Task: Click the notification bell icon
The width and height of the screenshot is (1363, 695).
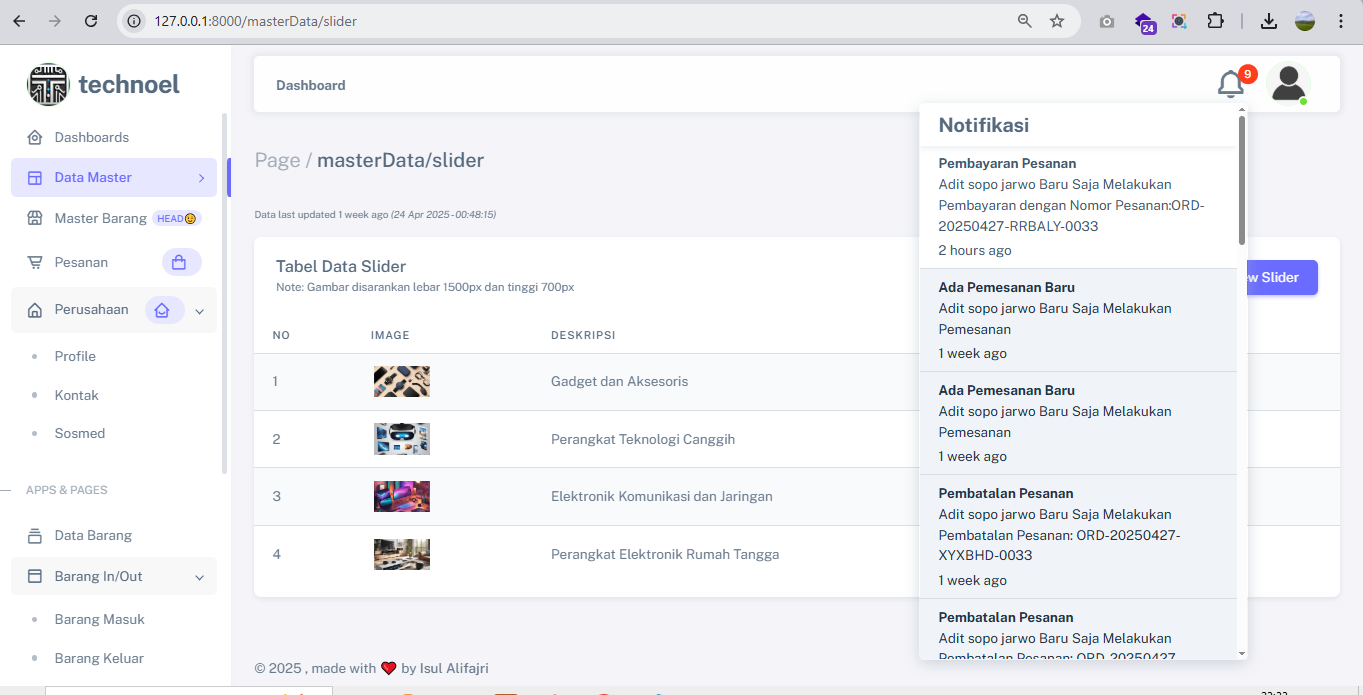Action: point(1230,85)
